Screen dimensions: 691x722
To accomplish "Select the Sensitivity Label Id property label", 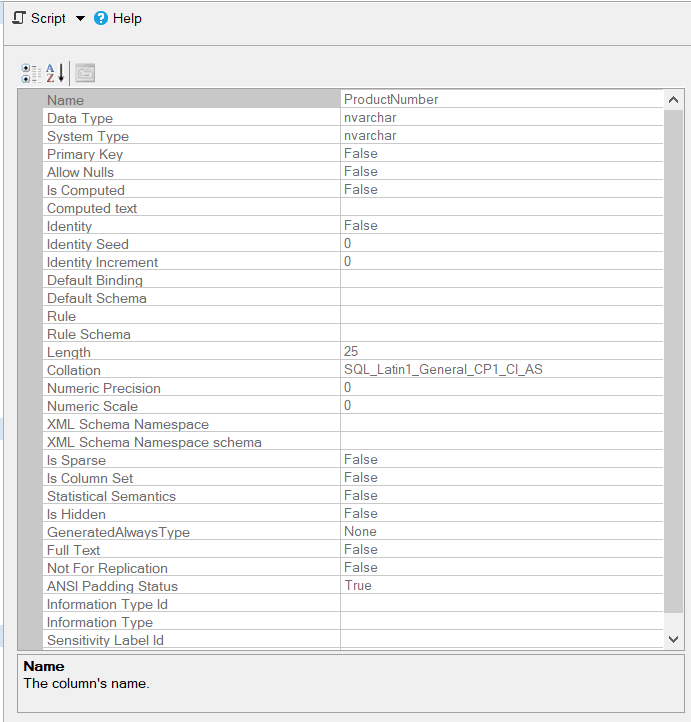I will coord(105,640).
